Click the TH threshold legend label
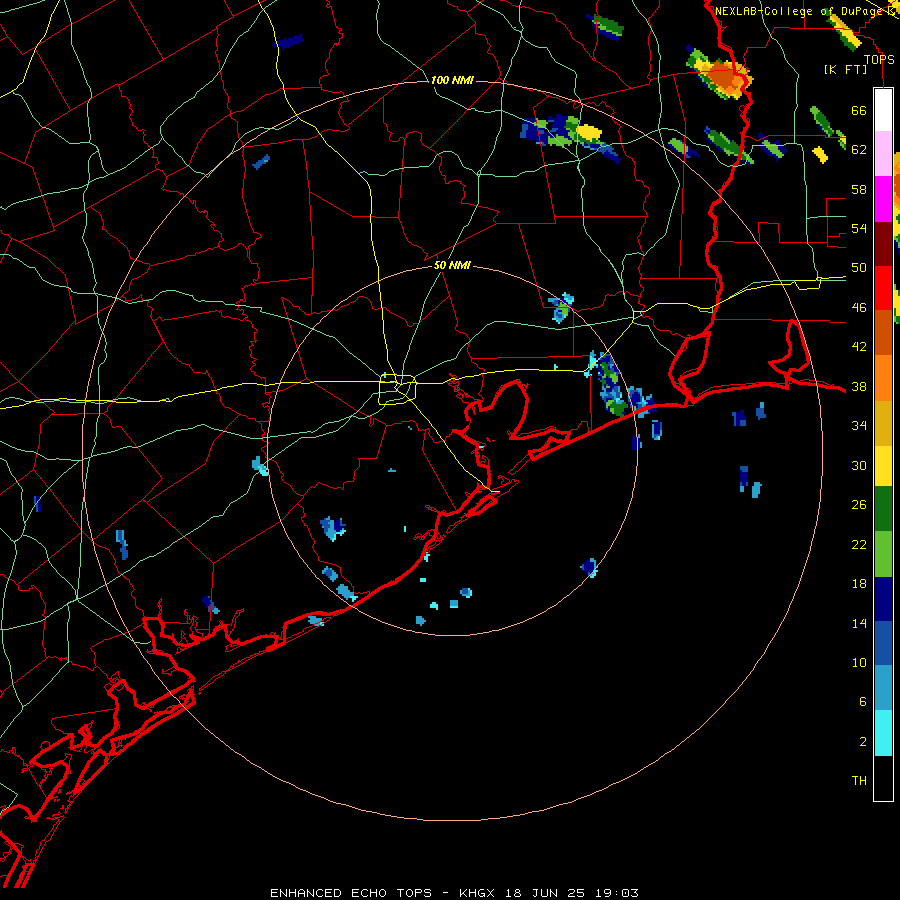 click(x=859, y=781)
